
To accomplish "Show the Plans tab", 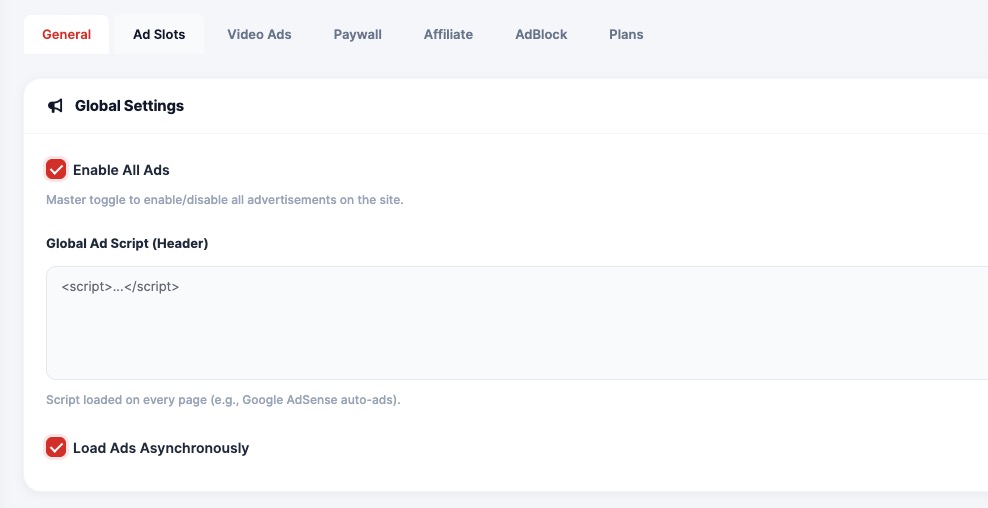I will click(626, 34).
